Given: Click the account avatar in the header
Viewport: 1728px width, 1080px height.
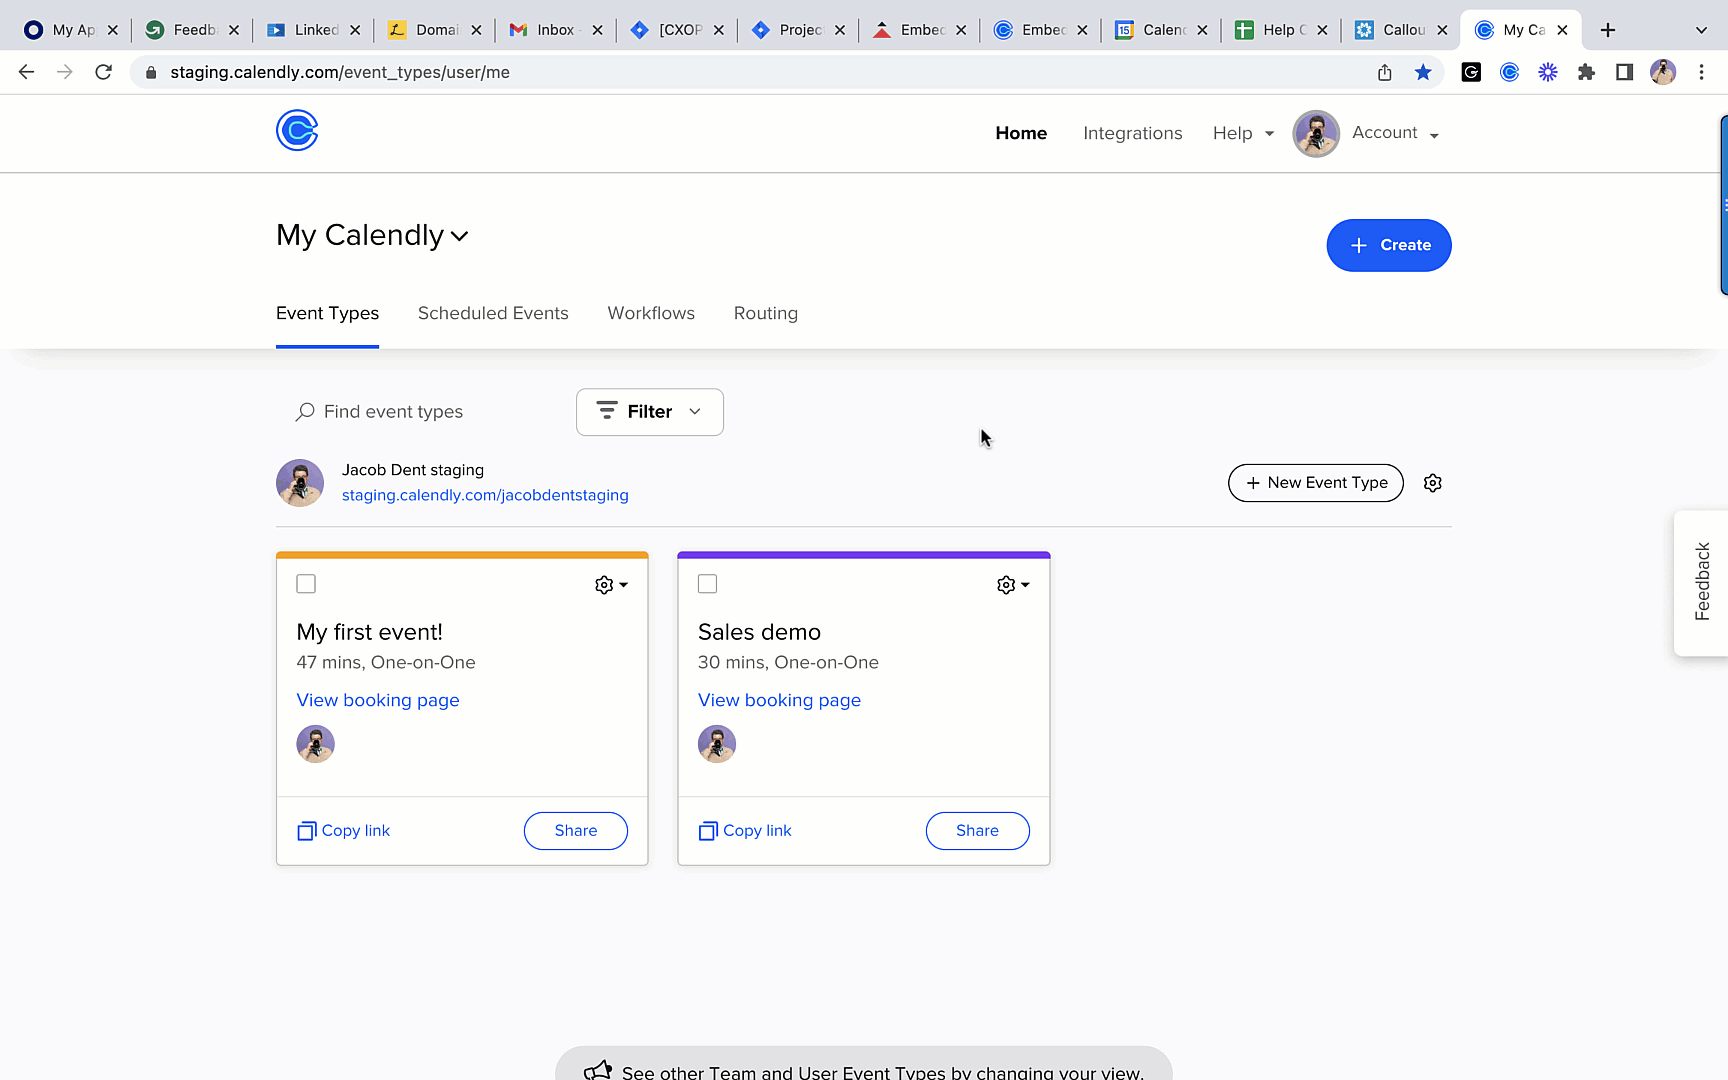Looking at the screenshot, I should [1316, 133].
